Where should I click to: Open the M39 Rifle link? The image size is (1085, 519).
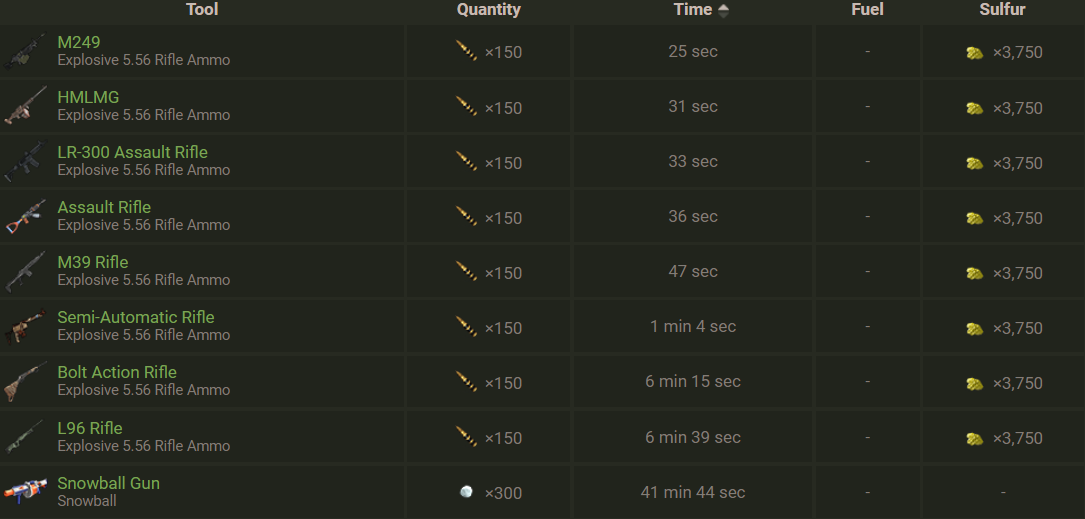(93, 262)
